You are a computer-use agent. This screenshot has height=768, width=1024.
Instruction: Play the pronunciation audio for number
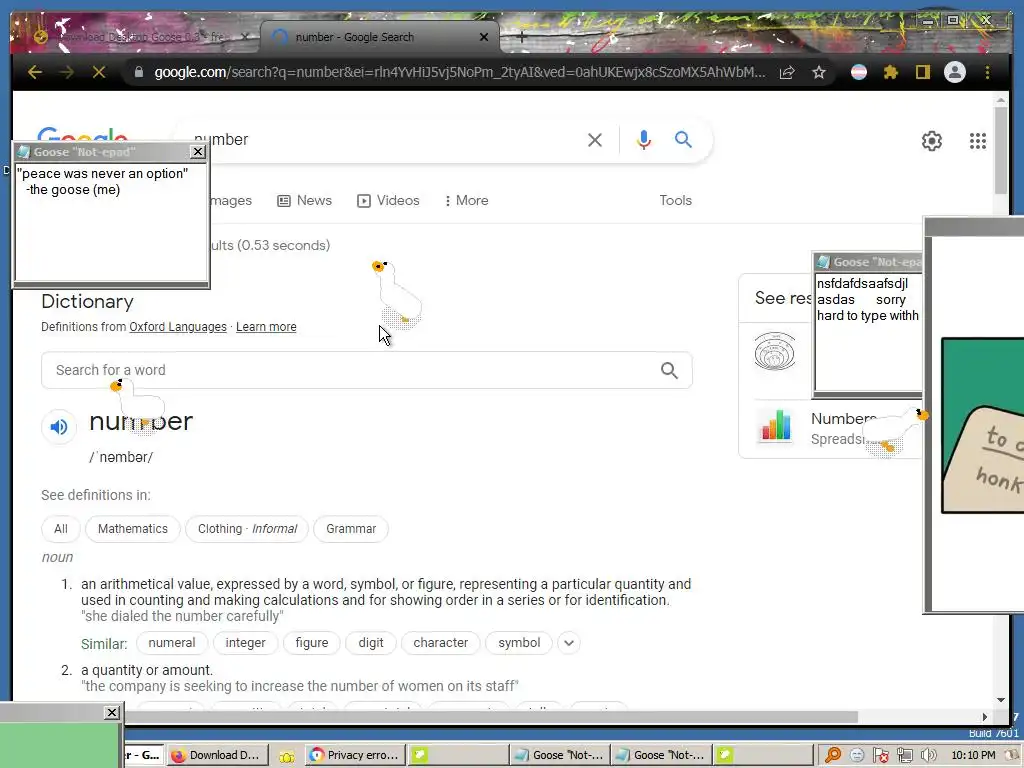click(x=59, y=426)
